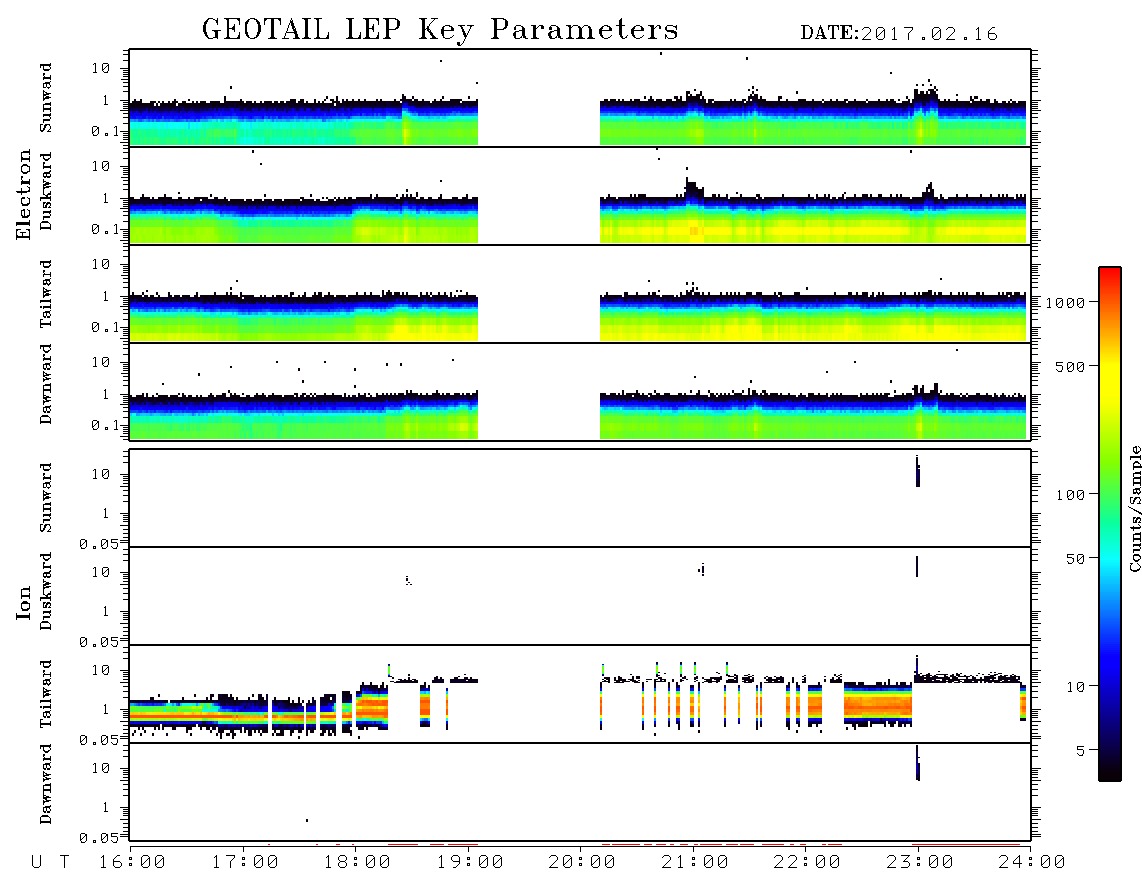Viewport: 1142px width, 880px height.
Task: Click the Ion Sunward axis label
Action: (46, 498)
